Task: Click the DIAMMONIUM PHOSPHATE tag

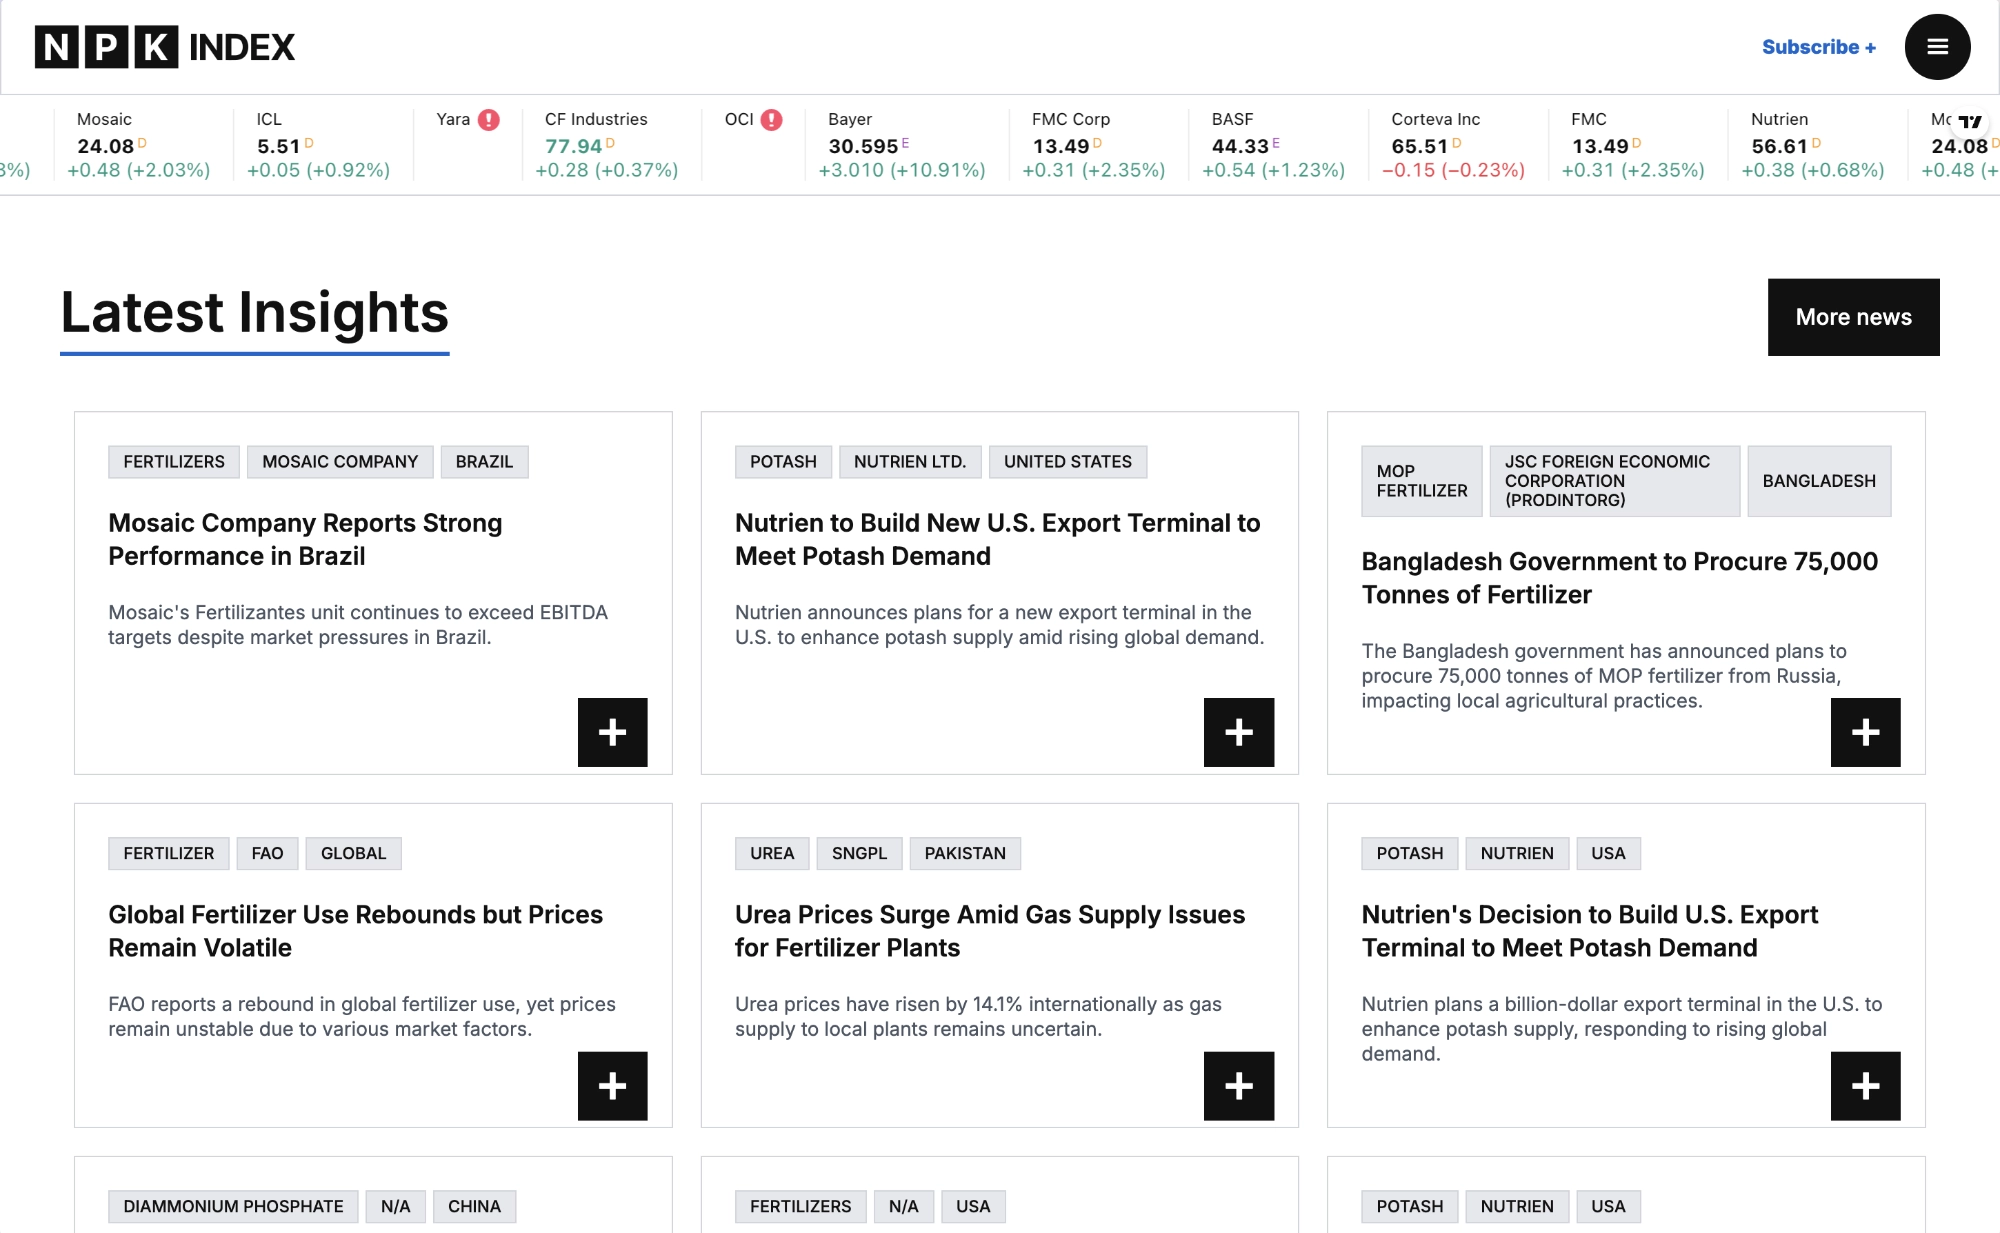Action: pos(233,1206)
